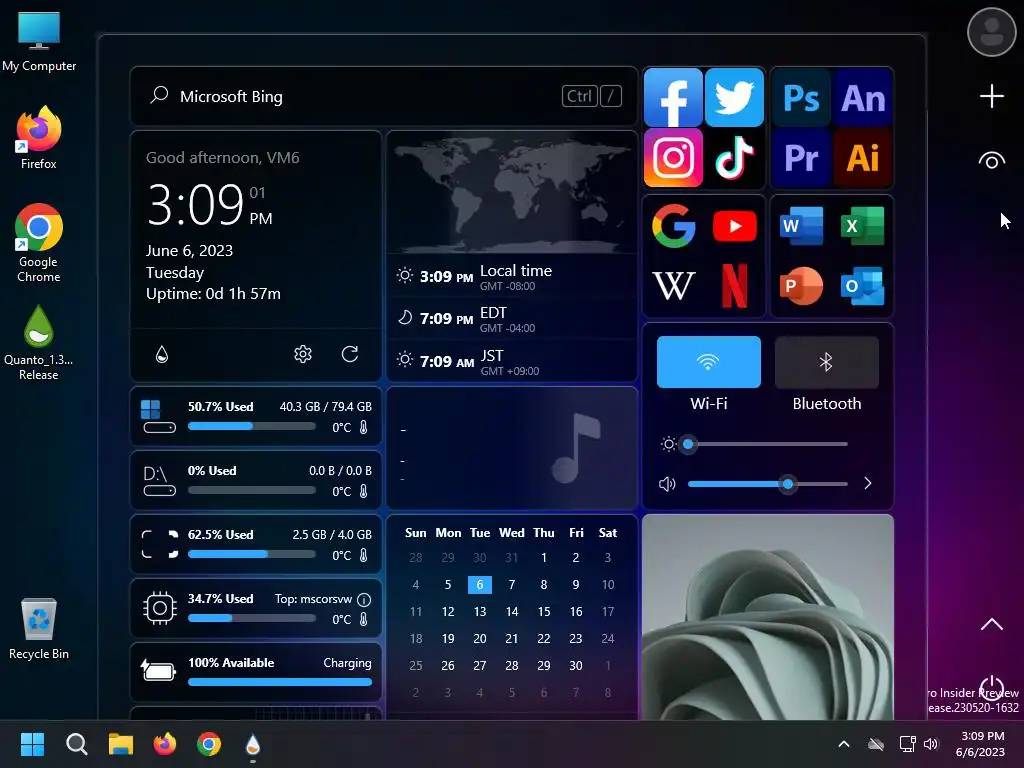Adjust the brightness slider

click(x=767, y=444)
